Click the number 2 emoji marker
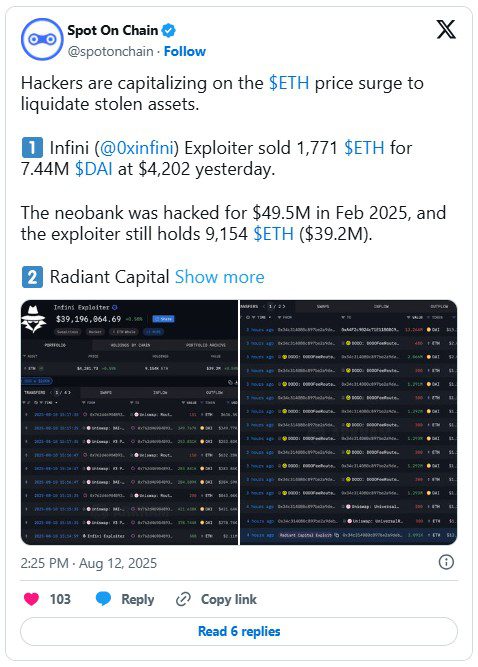The image size is (478, 667). [32, 277]
